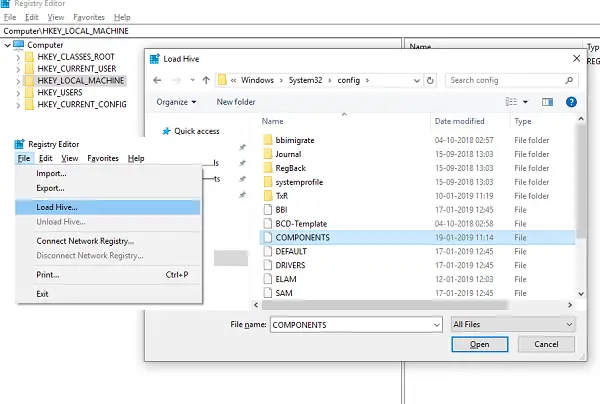Viewport: 600px width, 404px height.
Task: Click the TxR folder icon
Action: click(x=268, y=195)
